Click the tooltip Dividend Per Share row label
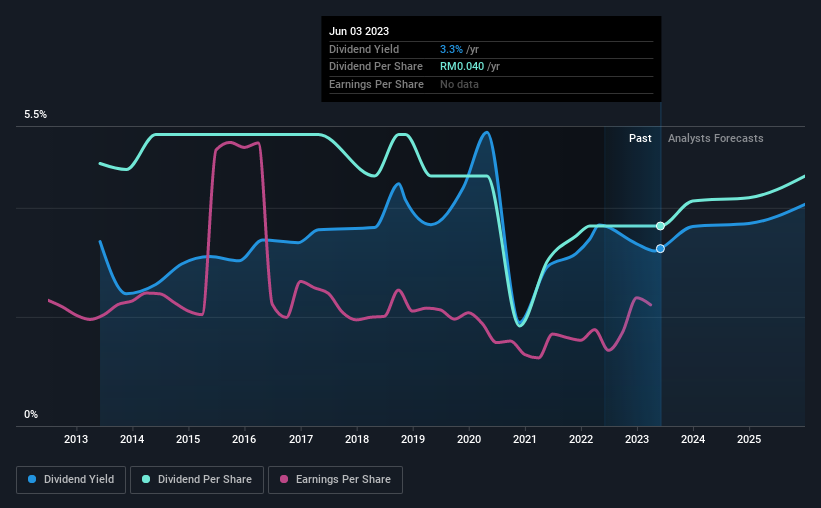821x508 pixels. click(x=376, y=67)
